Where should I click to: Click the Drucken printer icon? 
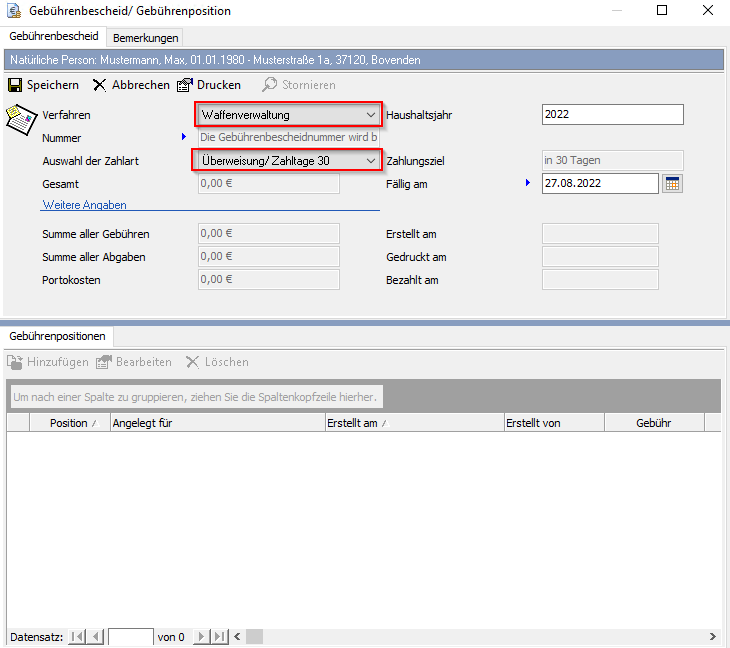[x=185, y=85]
